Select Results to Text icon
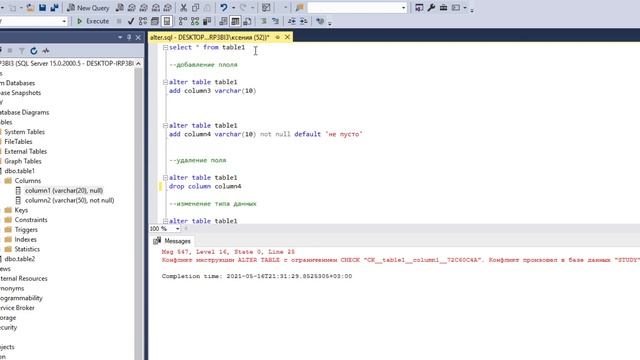 (x=223, y=21)
